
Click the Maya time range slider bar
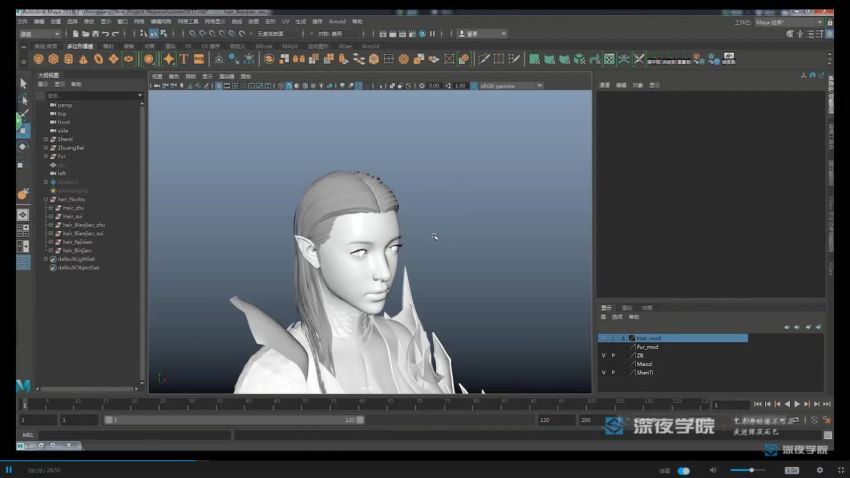235,420
